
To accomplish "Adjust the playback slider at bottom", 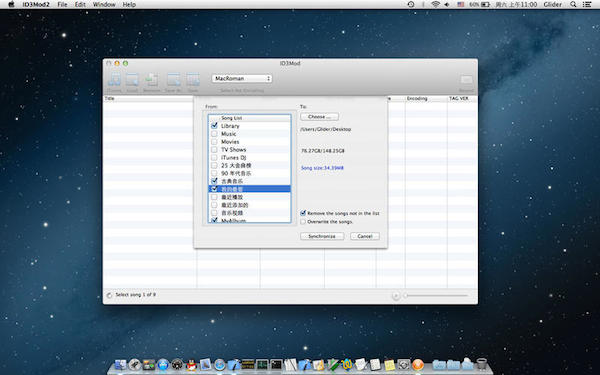I will pos(436,295).
